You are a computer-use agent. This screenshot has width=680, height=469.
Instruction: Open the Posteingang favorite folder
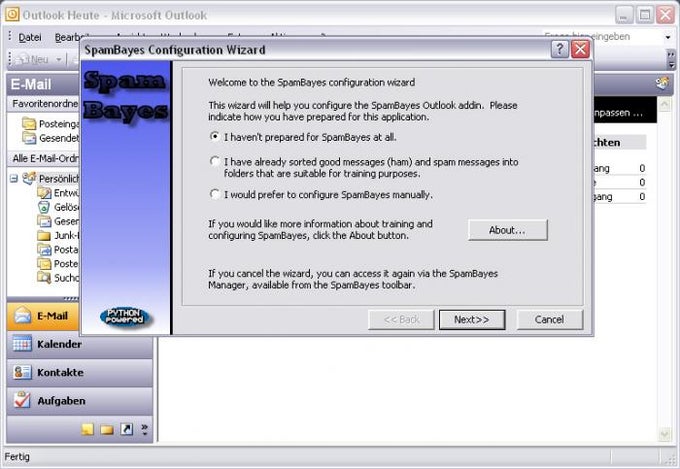pyautogui.click(x=50, y=124)
